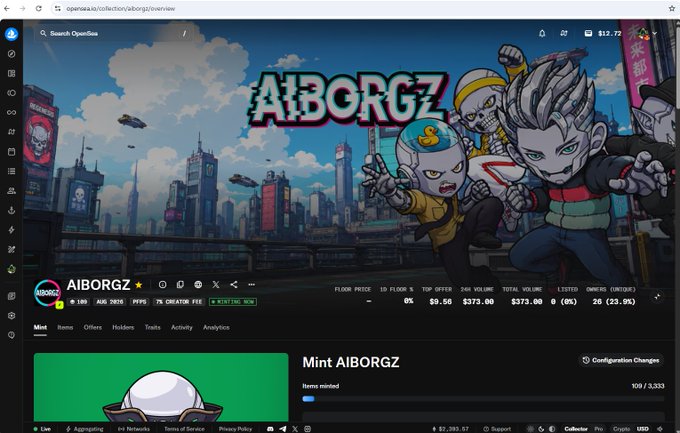Open the sparkle wand icon in sidebar
Image resolution: width=680 pixels, height=433 pixels.
tap(12, 249)
